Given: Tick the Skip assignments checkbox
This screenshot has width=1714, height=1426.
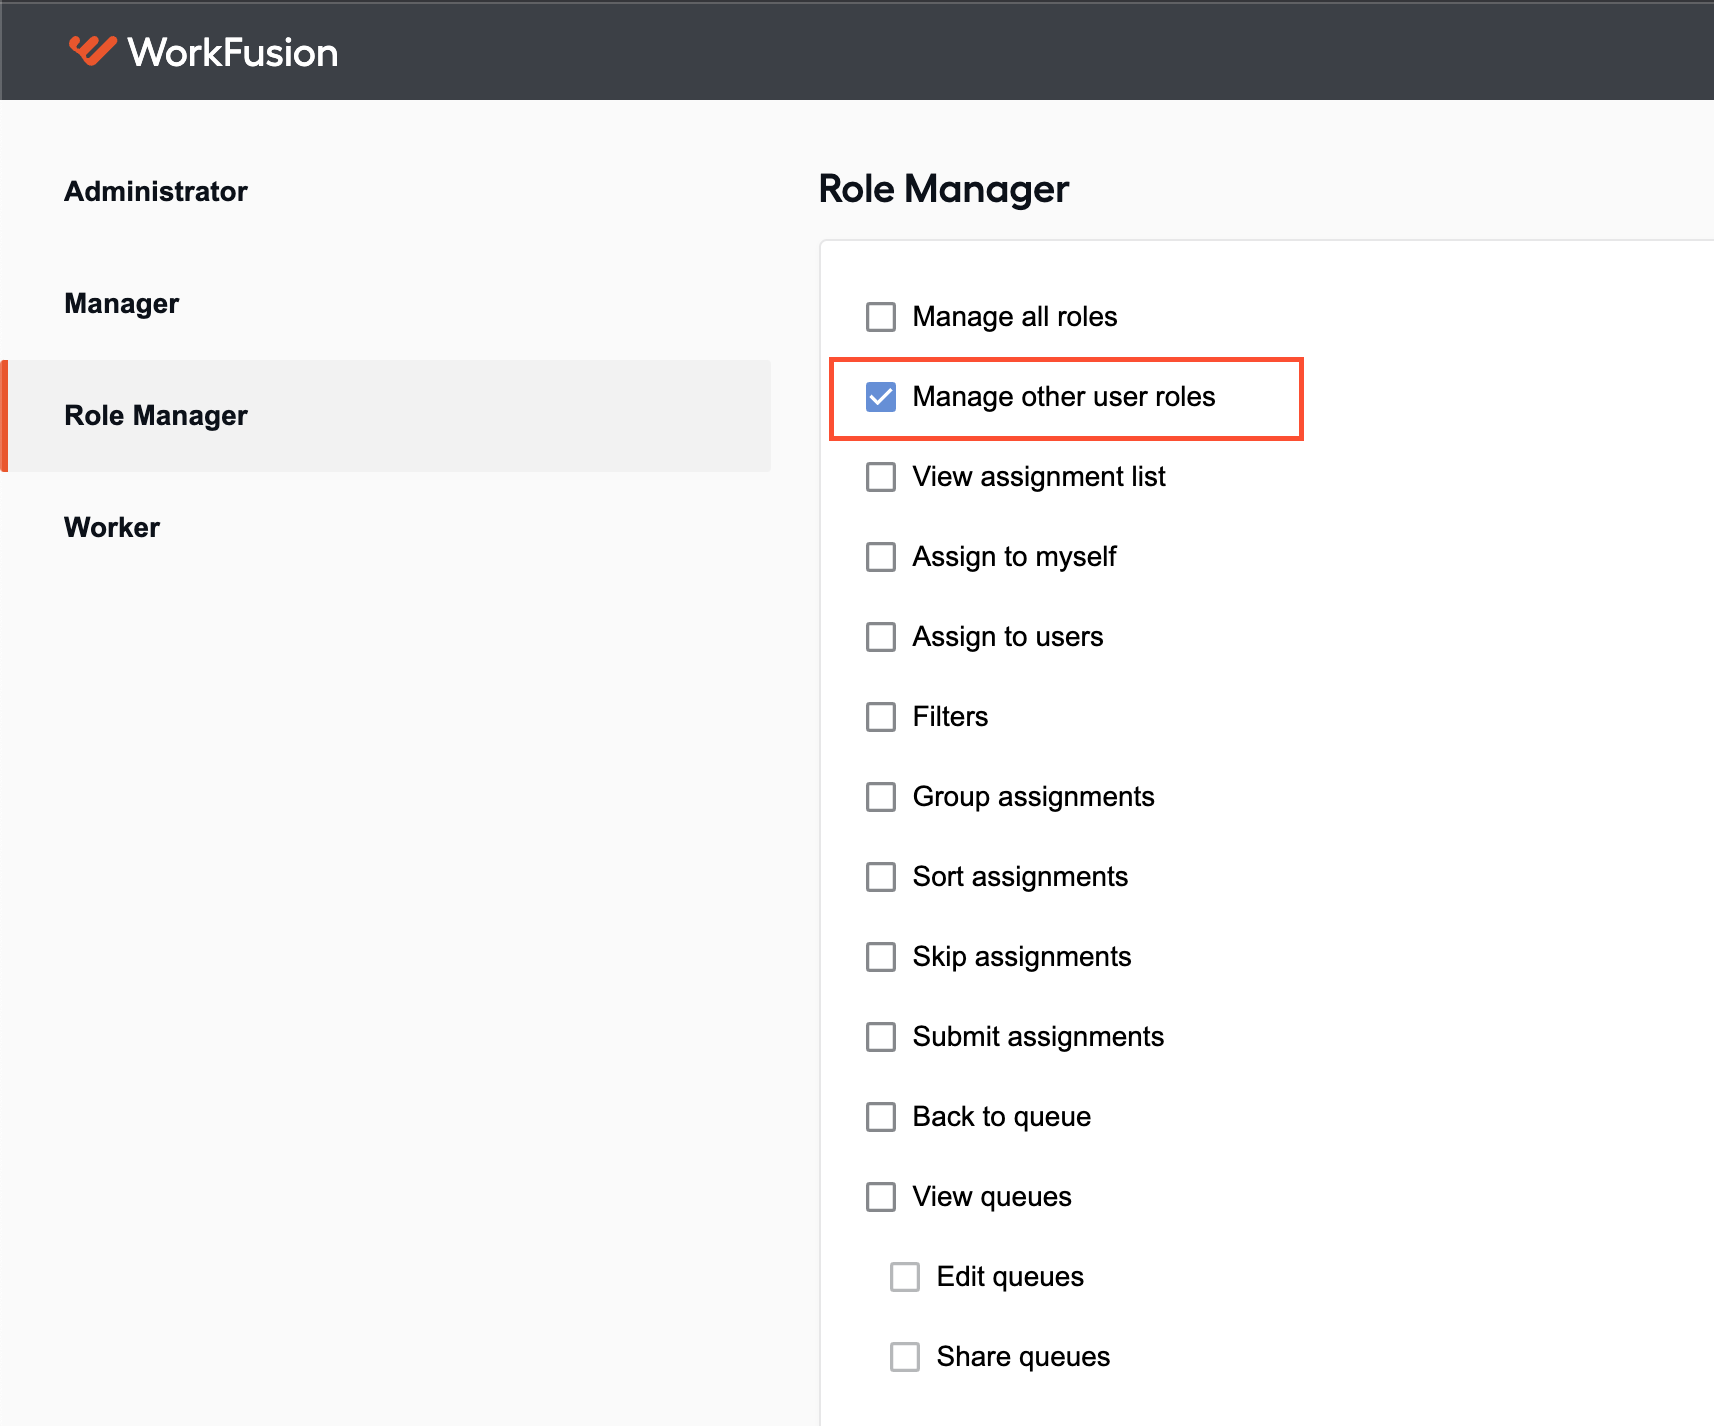Looking at the screenshot, I should pyautogui.click(x=881, y=957).
